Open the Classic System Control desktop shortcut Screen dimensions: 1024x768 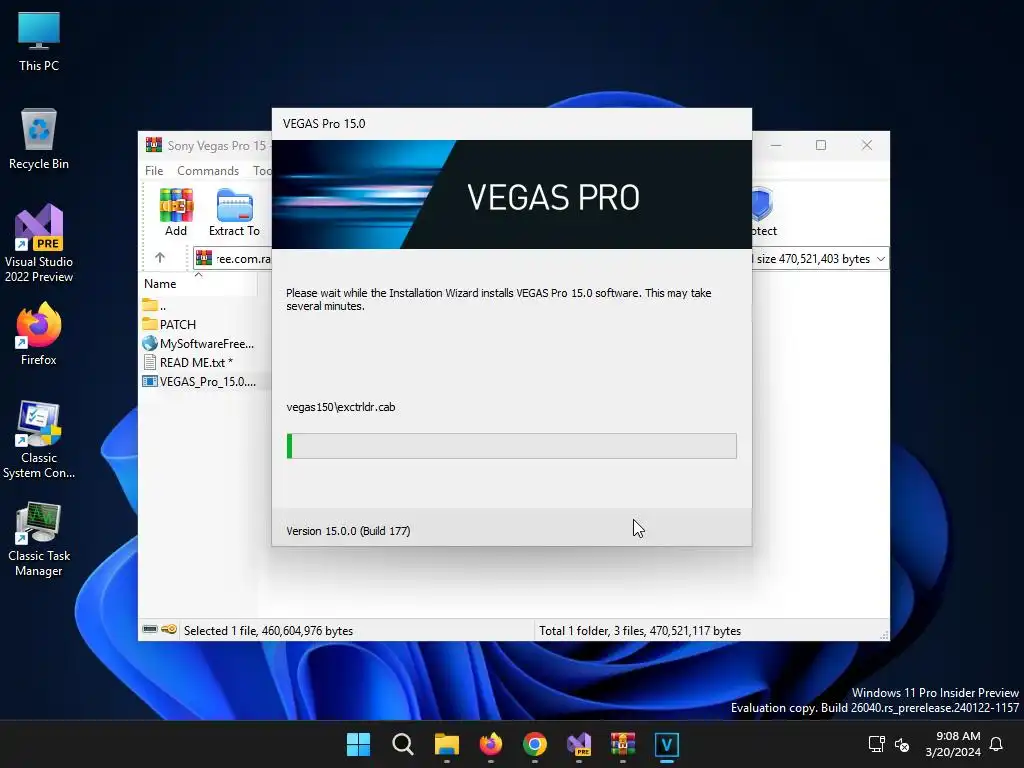click(39, 440)
